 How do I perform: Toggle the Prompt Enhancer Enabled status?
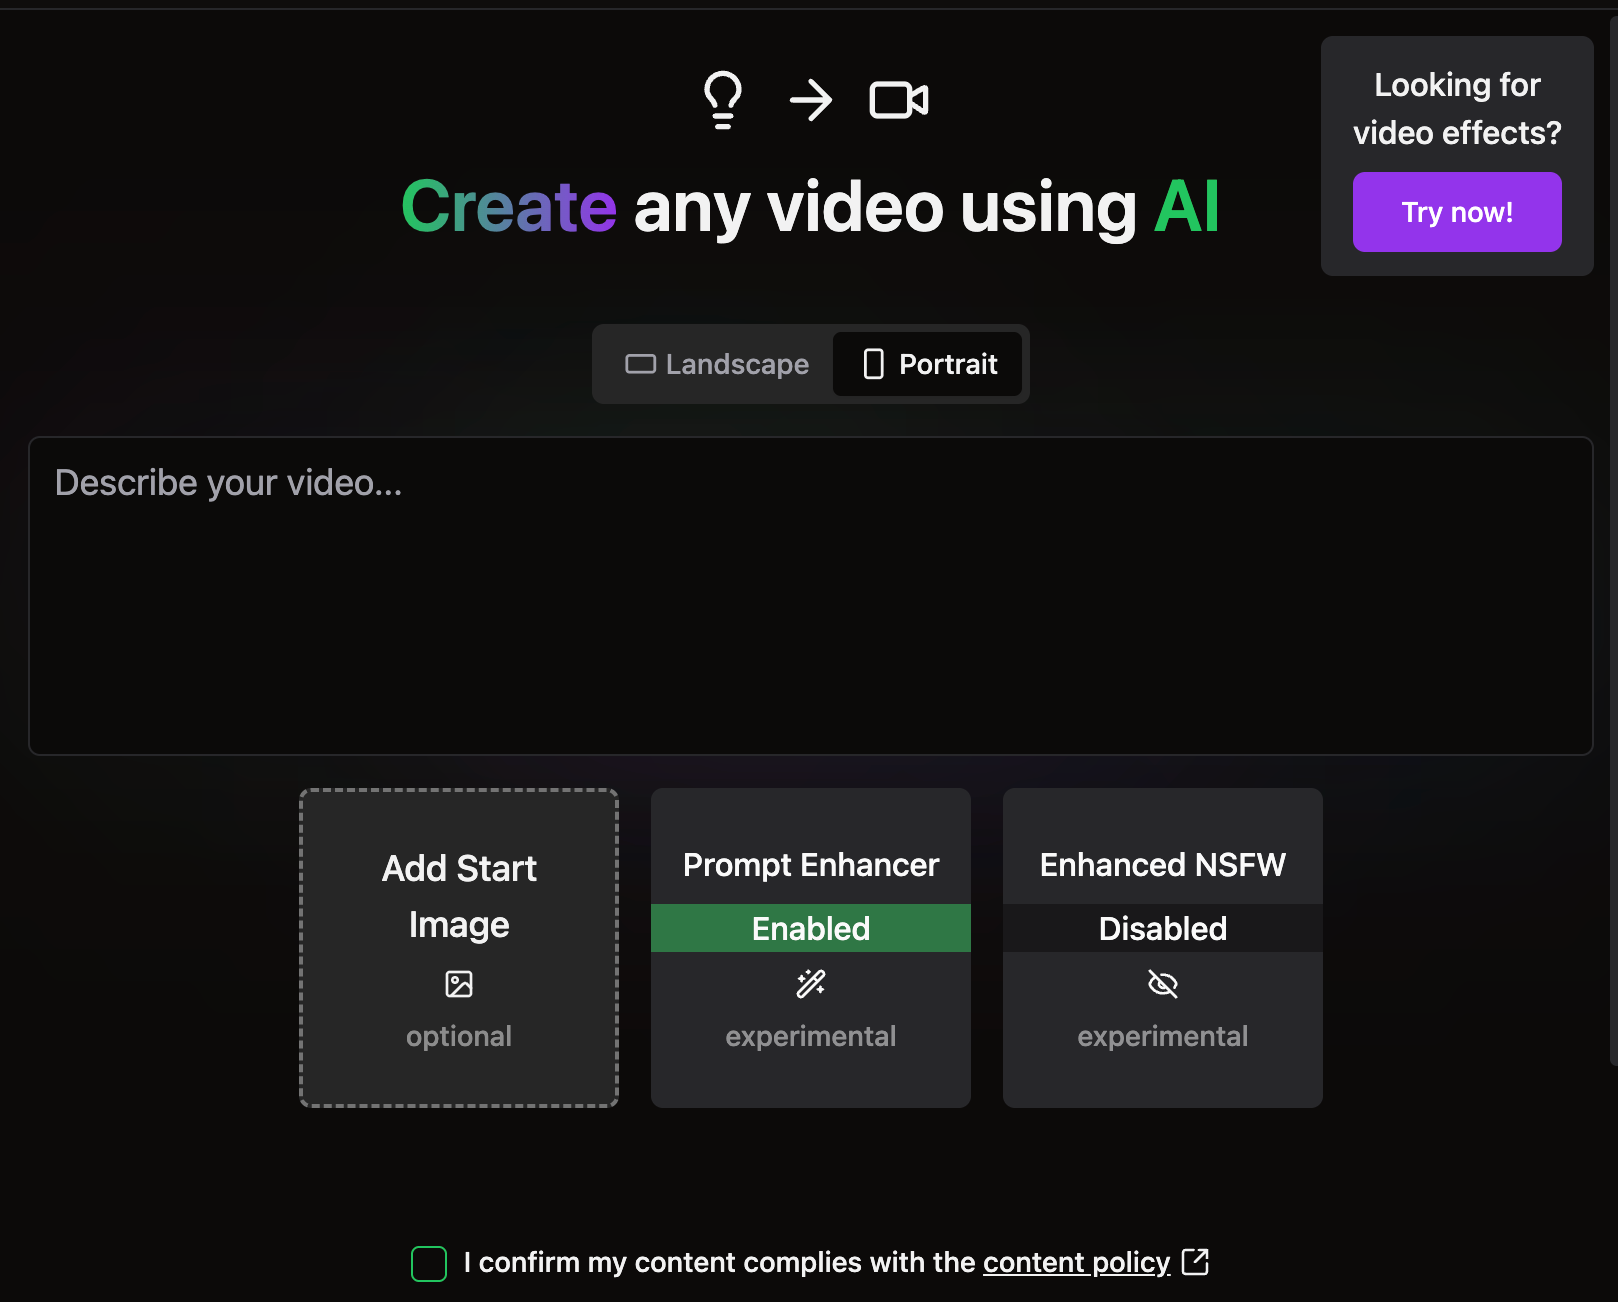point(810,928)
